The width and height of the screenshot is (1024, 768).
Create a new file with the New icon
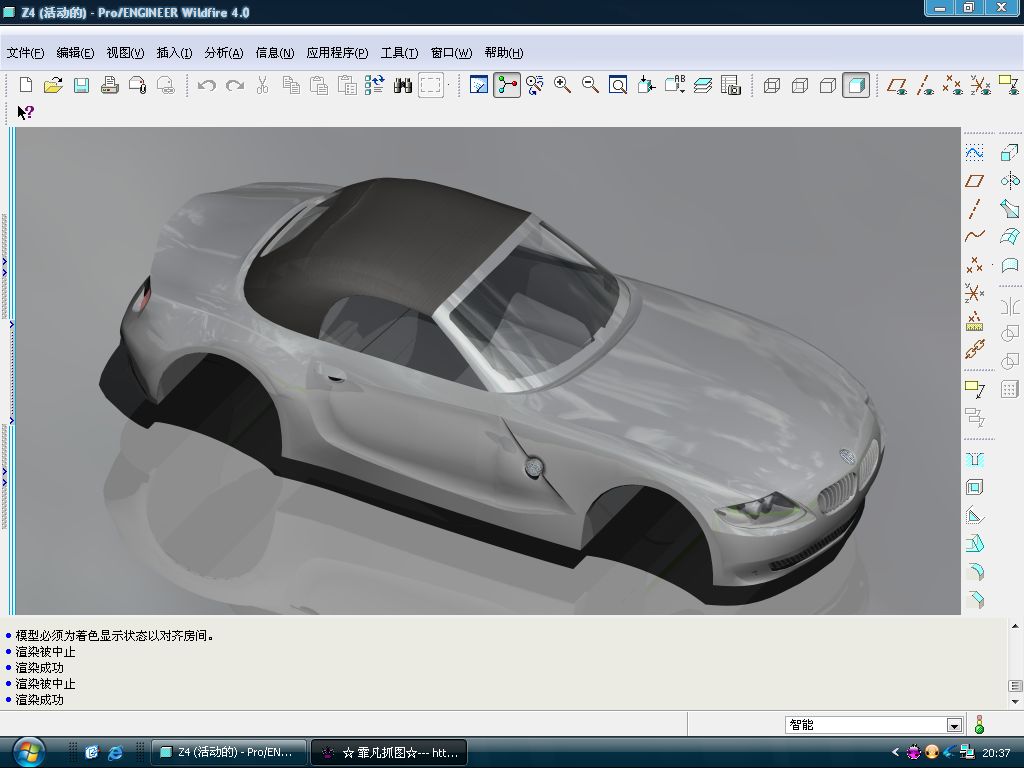tap(25, 85)
